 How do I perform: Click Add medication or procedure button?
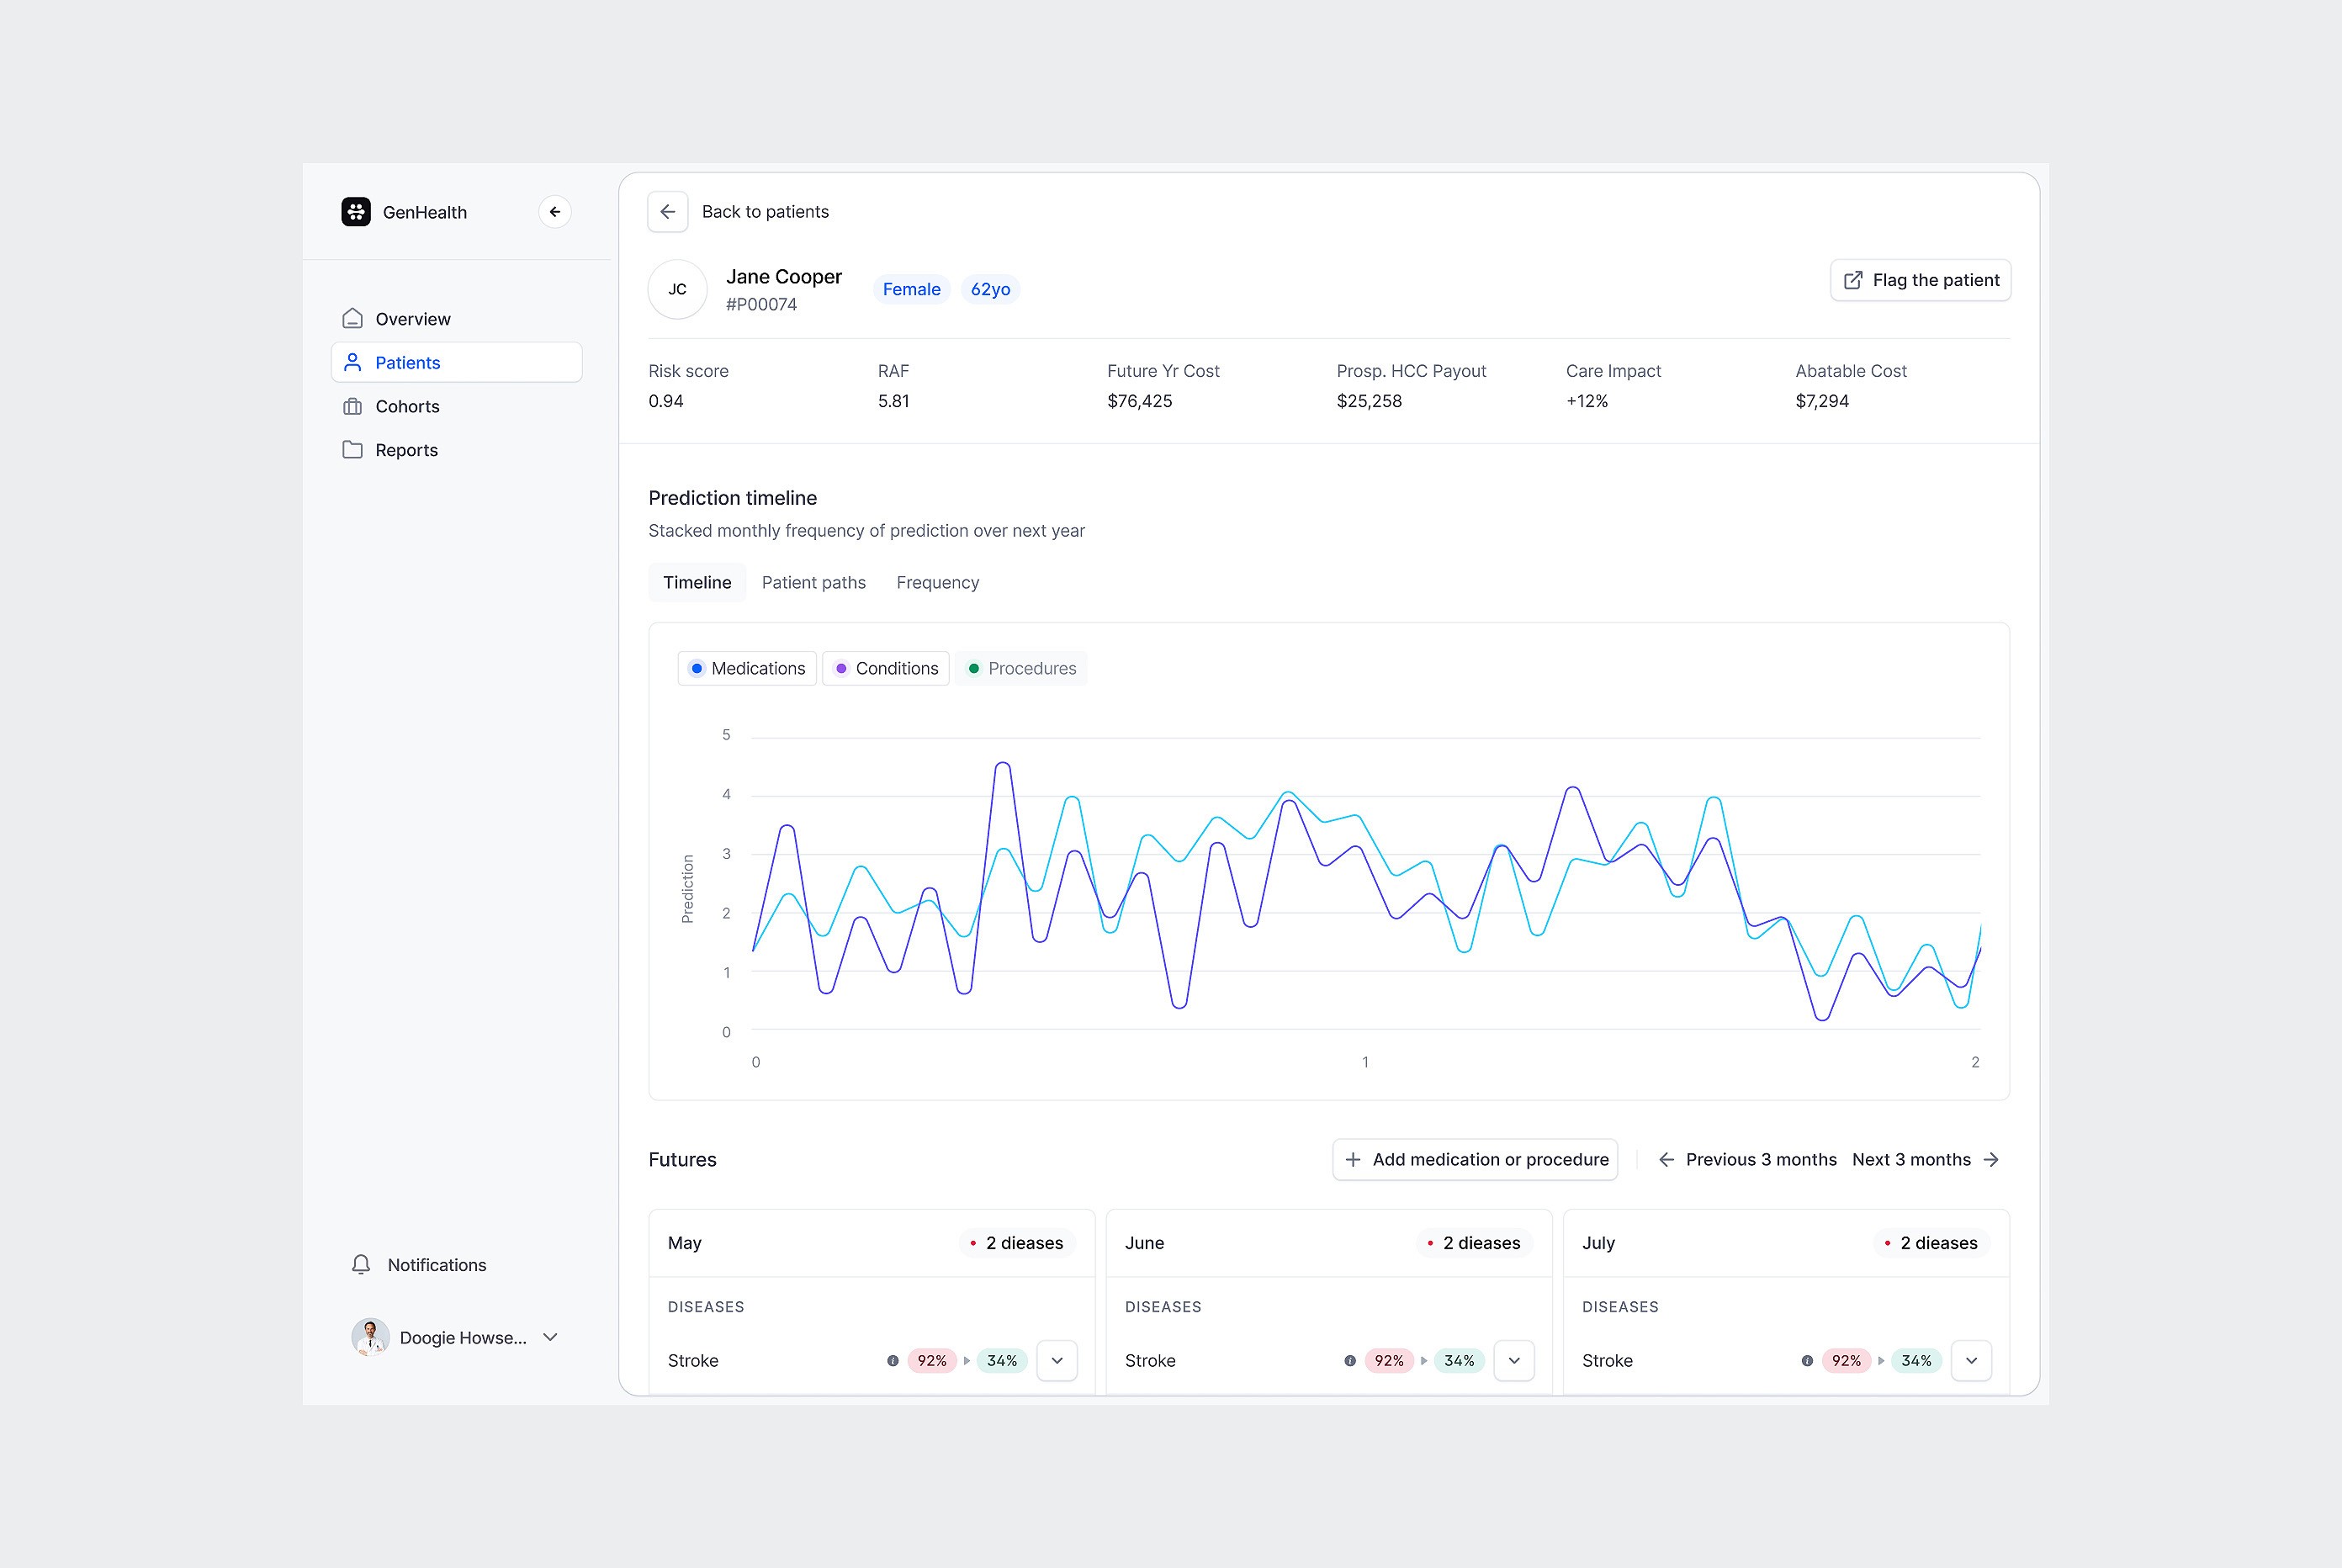(x=1475, y=1159)
